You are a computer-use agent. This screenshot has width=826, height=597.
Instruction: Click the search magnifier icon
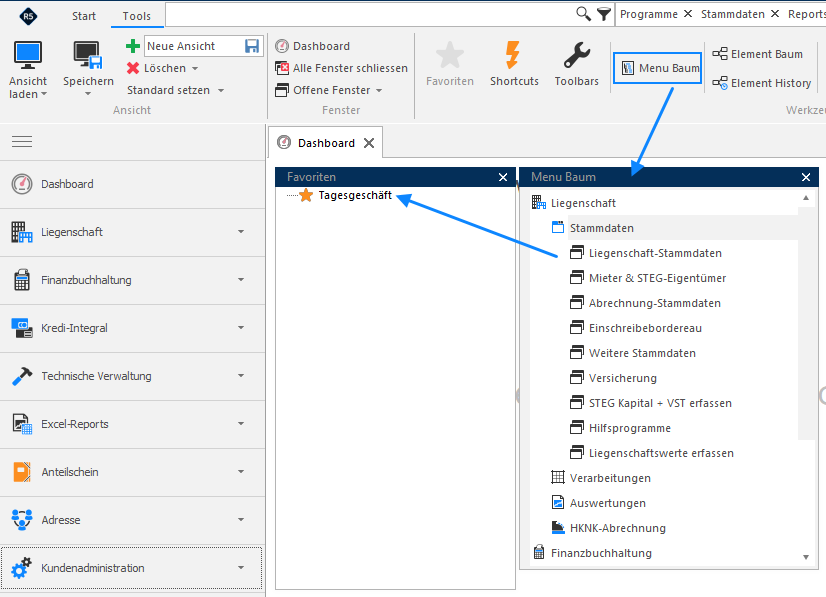pyautogui.click(x=583, y=14)
